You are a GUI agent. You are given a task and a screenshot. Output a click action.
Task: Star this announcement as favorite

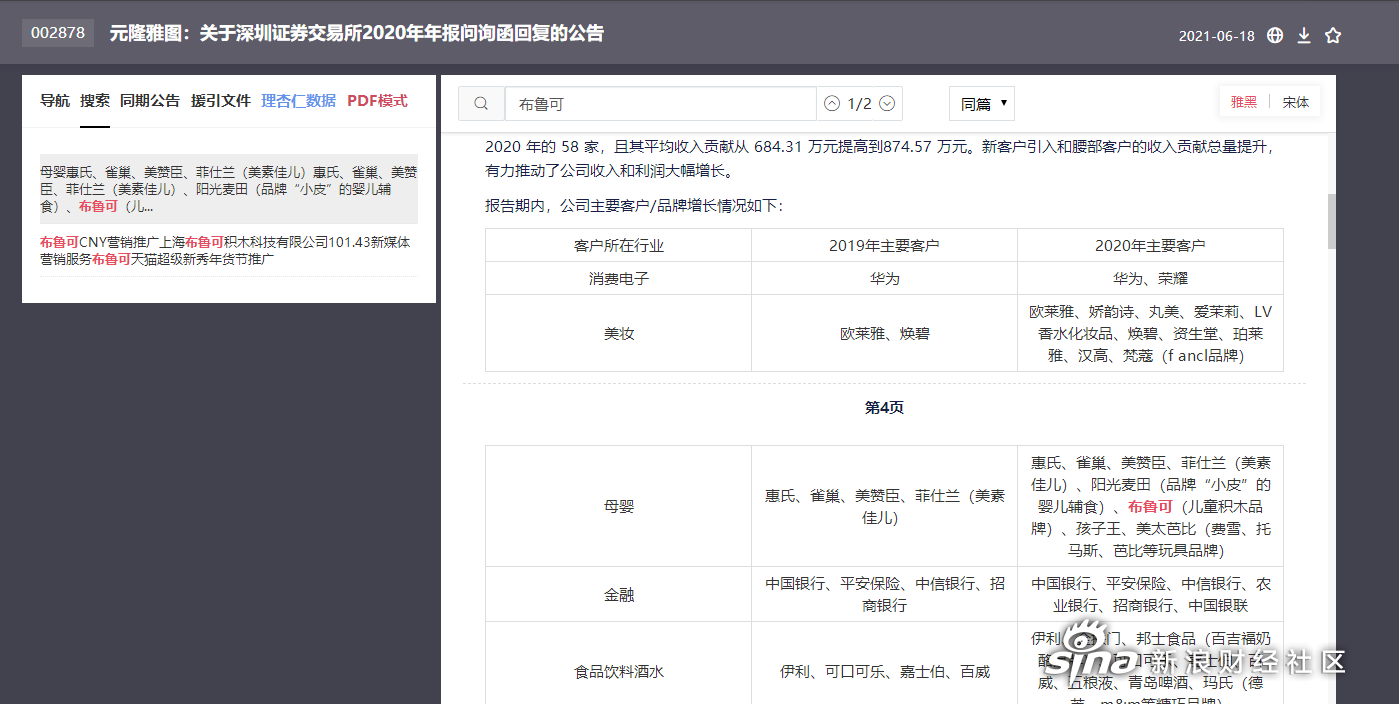[x=1333, y=35]
